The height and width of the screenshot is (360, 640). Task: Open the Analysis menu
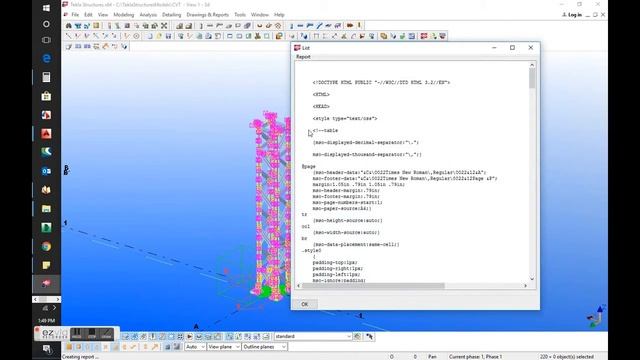[148, 15]
